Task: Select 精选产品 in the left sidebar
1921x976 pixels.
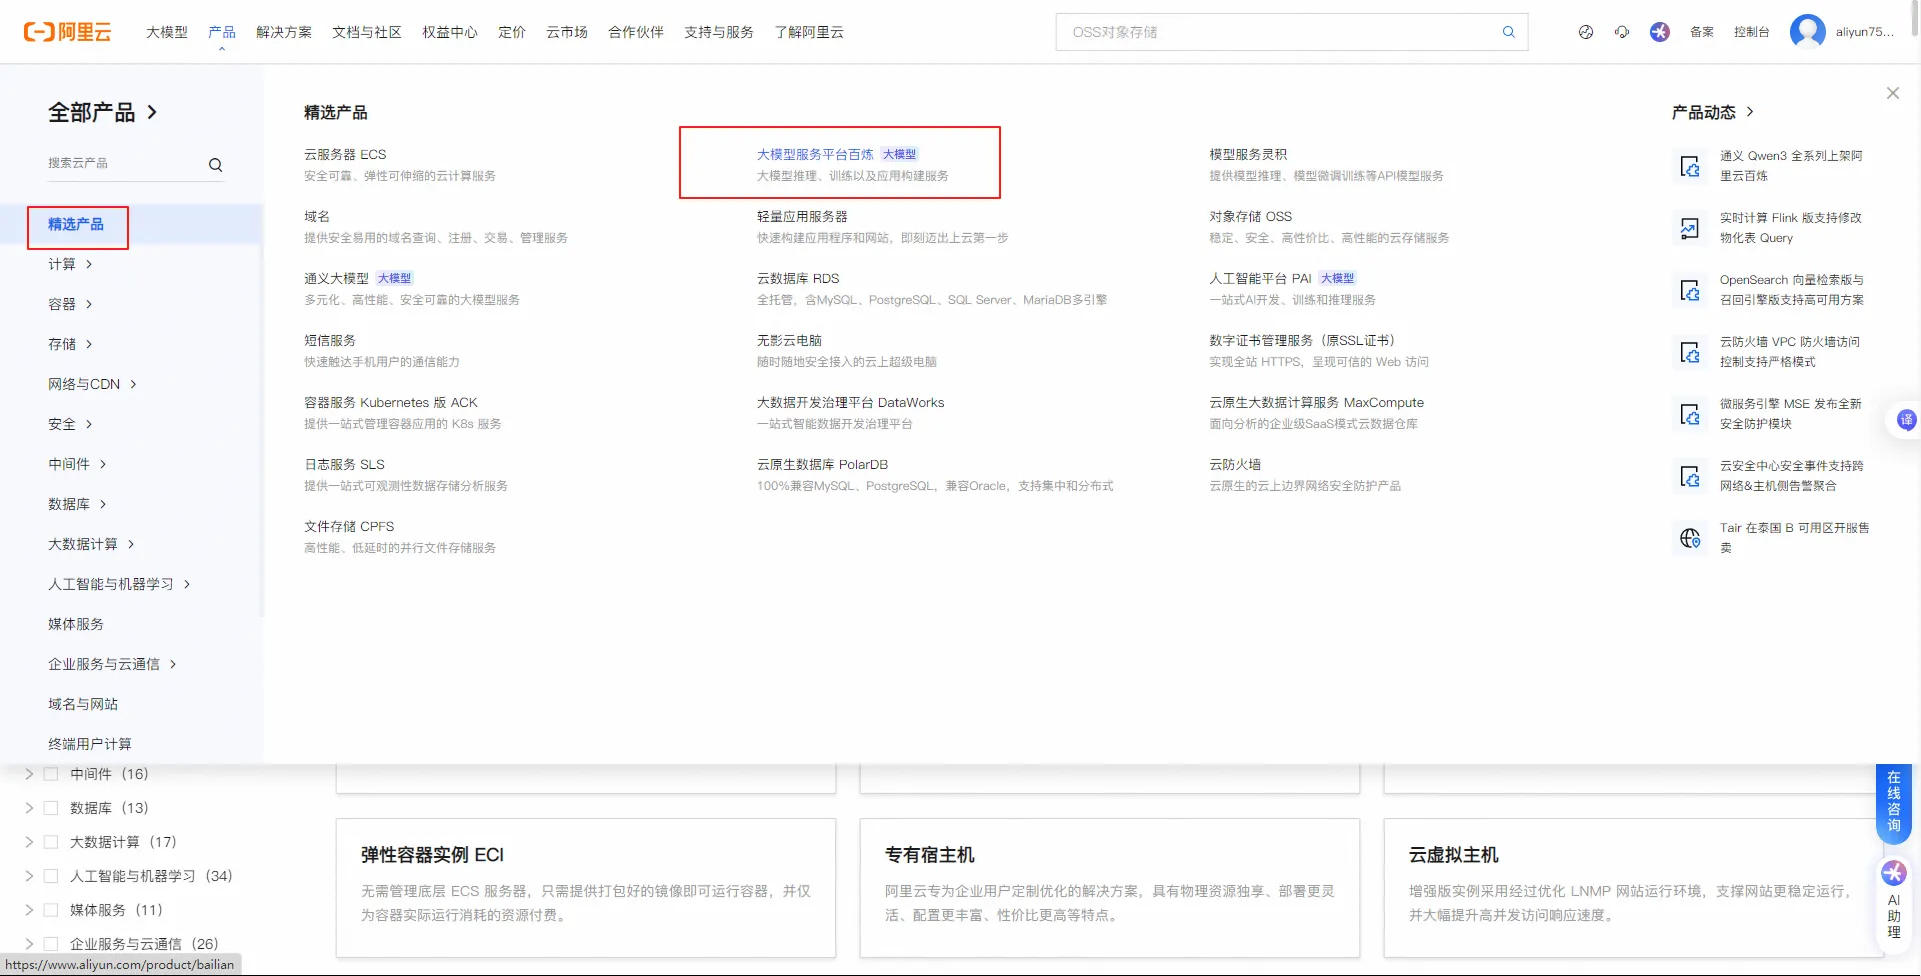Action: pos(76,224)
